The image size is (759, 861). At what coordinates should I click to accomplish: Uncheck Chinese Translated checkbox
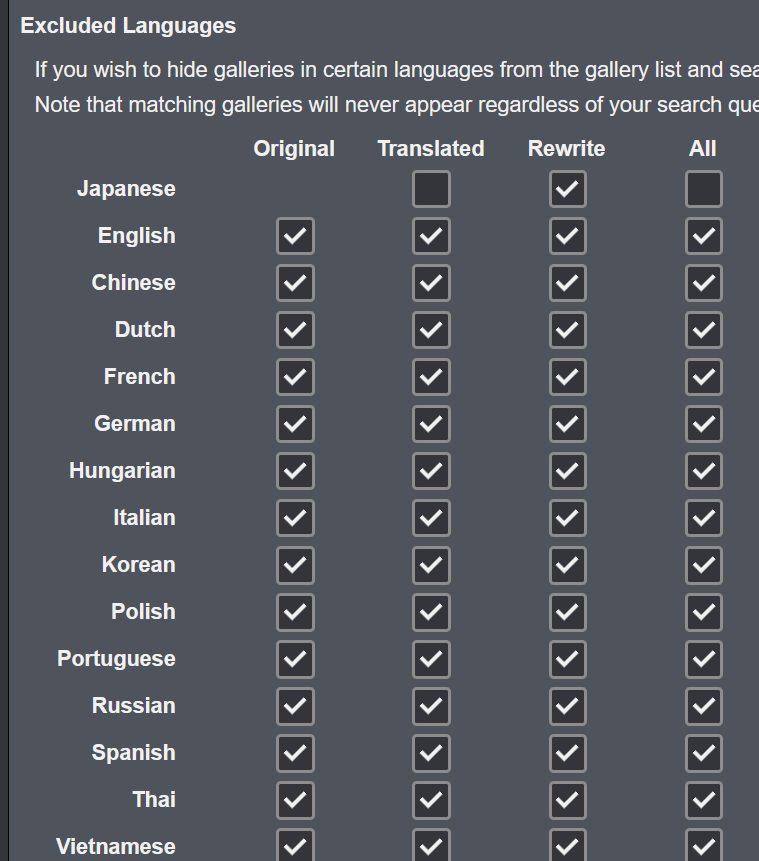click(x=431, y=283)
